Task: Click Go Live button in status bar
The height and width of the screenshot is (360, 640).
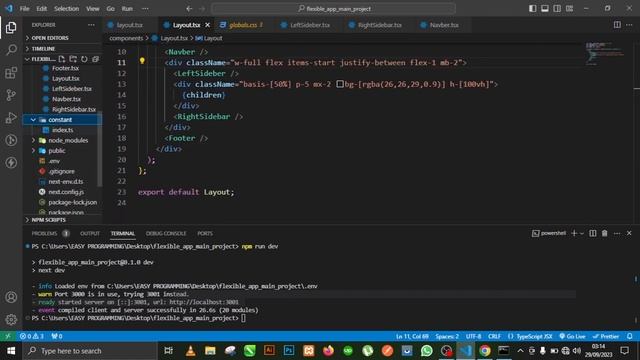Action: coord(572,336)
